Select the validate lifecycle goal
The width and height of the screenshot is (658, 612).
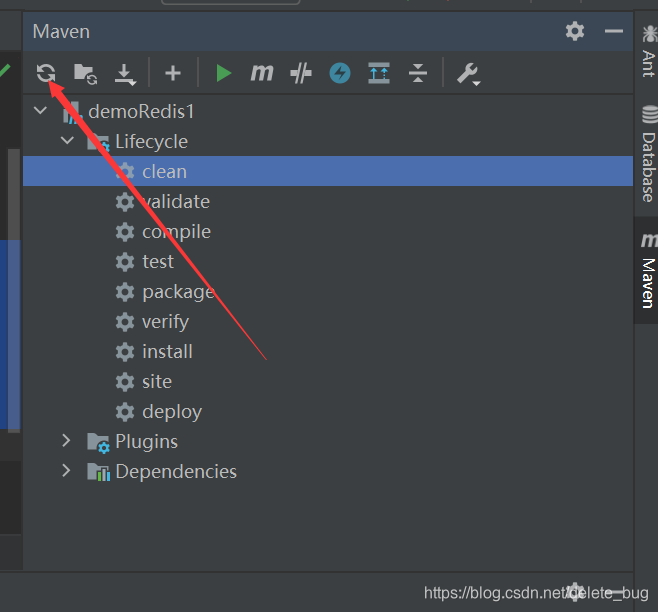(x=328, y=201)
